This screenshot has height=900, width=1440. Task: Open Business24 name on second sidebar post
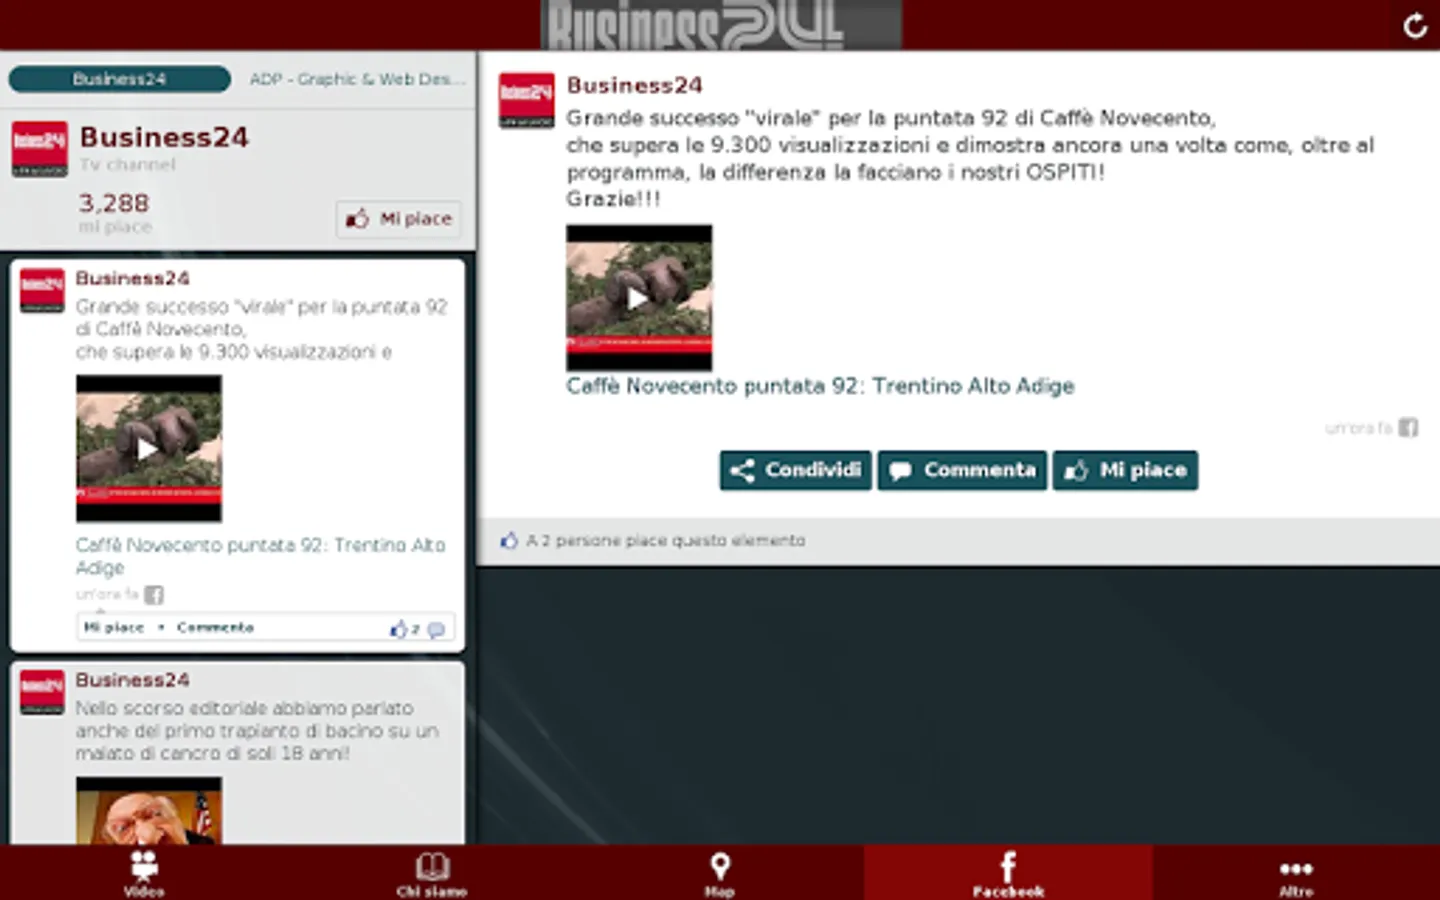coord(132,680)
